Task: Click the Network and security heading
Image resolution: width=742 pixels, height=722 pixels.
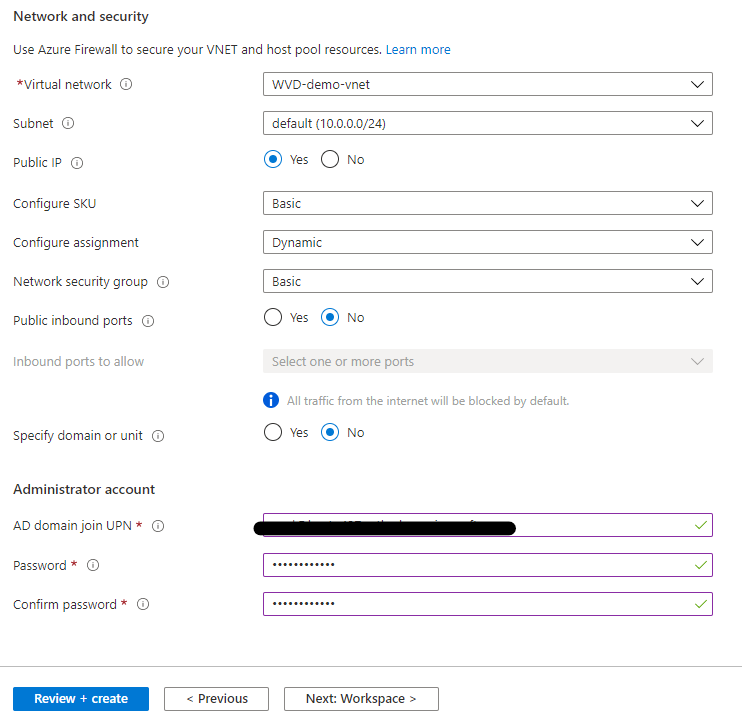Action: click(81, 17)
